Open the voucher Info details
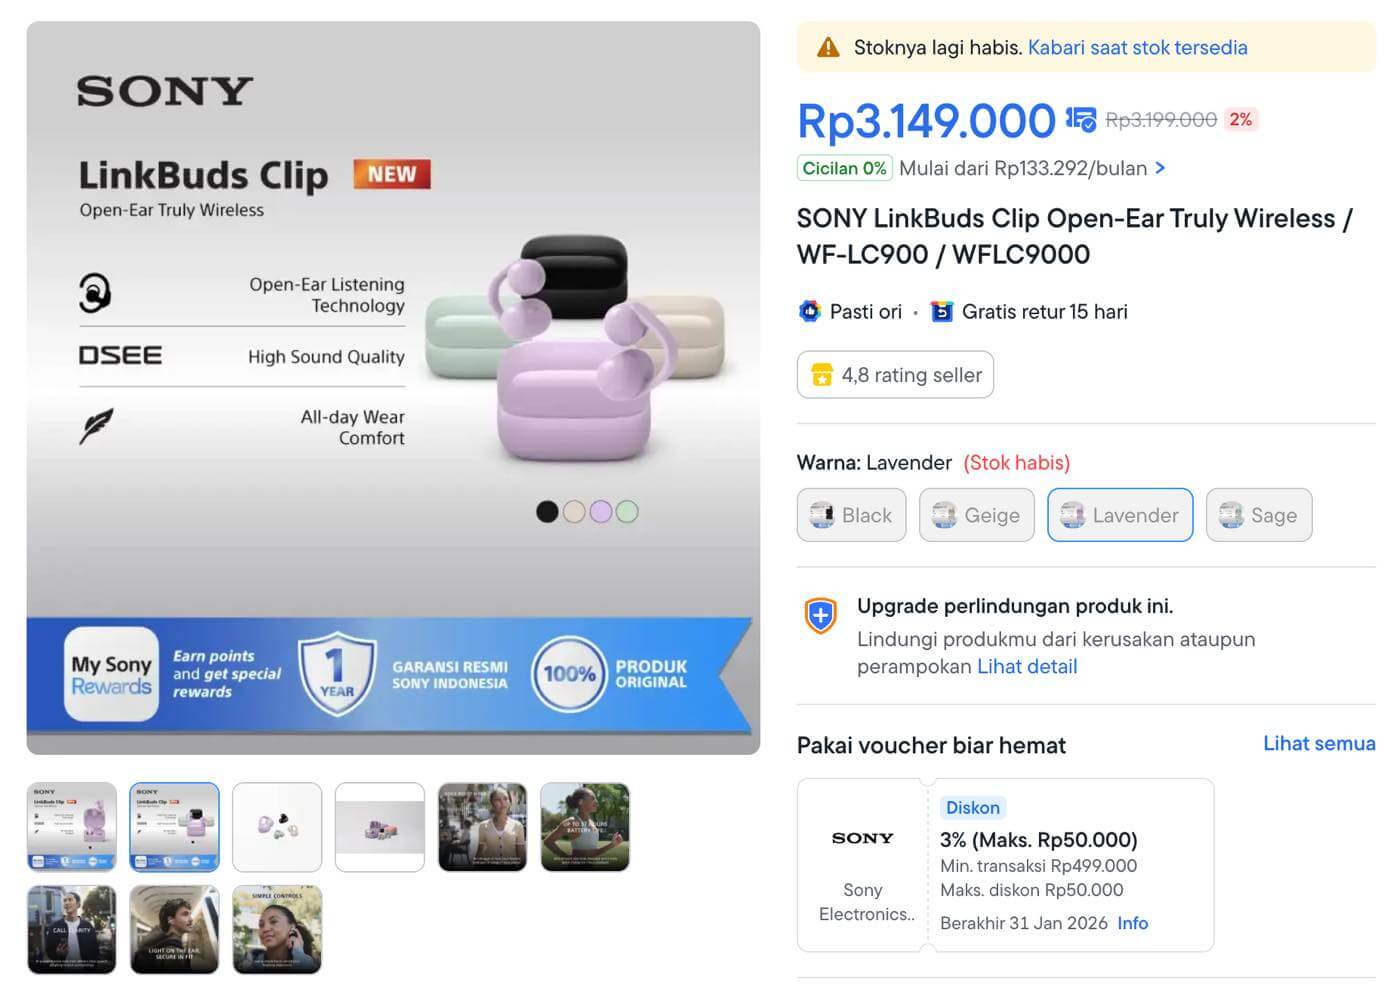 [x=1132, y=923]
